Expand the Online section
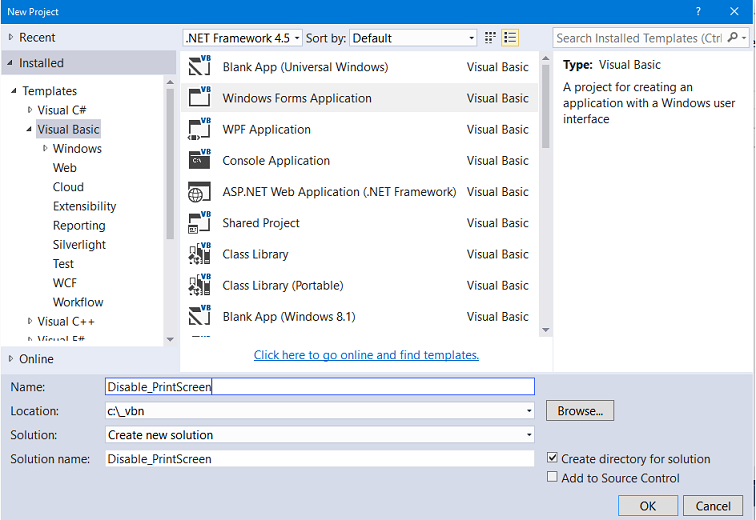The width and height of the screenshot is (756, 520). point(11,359)
